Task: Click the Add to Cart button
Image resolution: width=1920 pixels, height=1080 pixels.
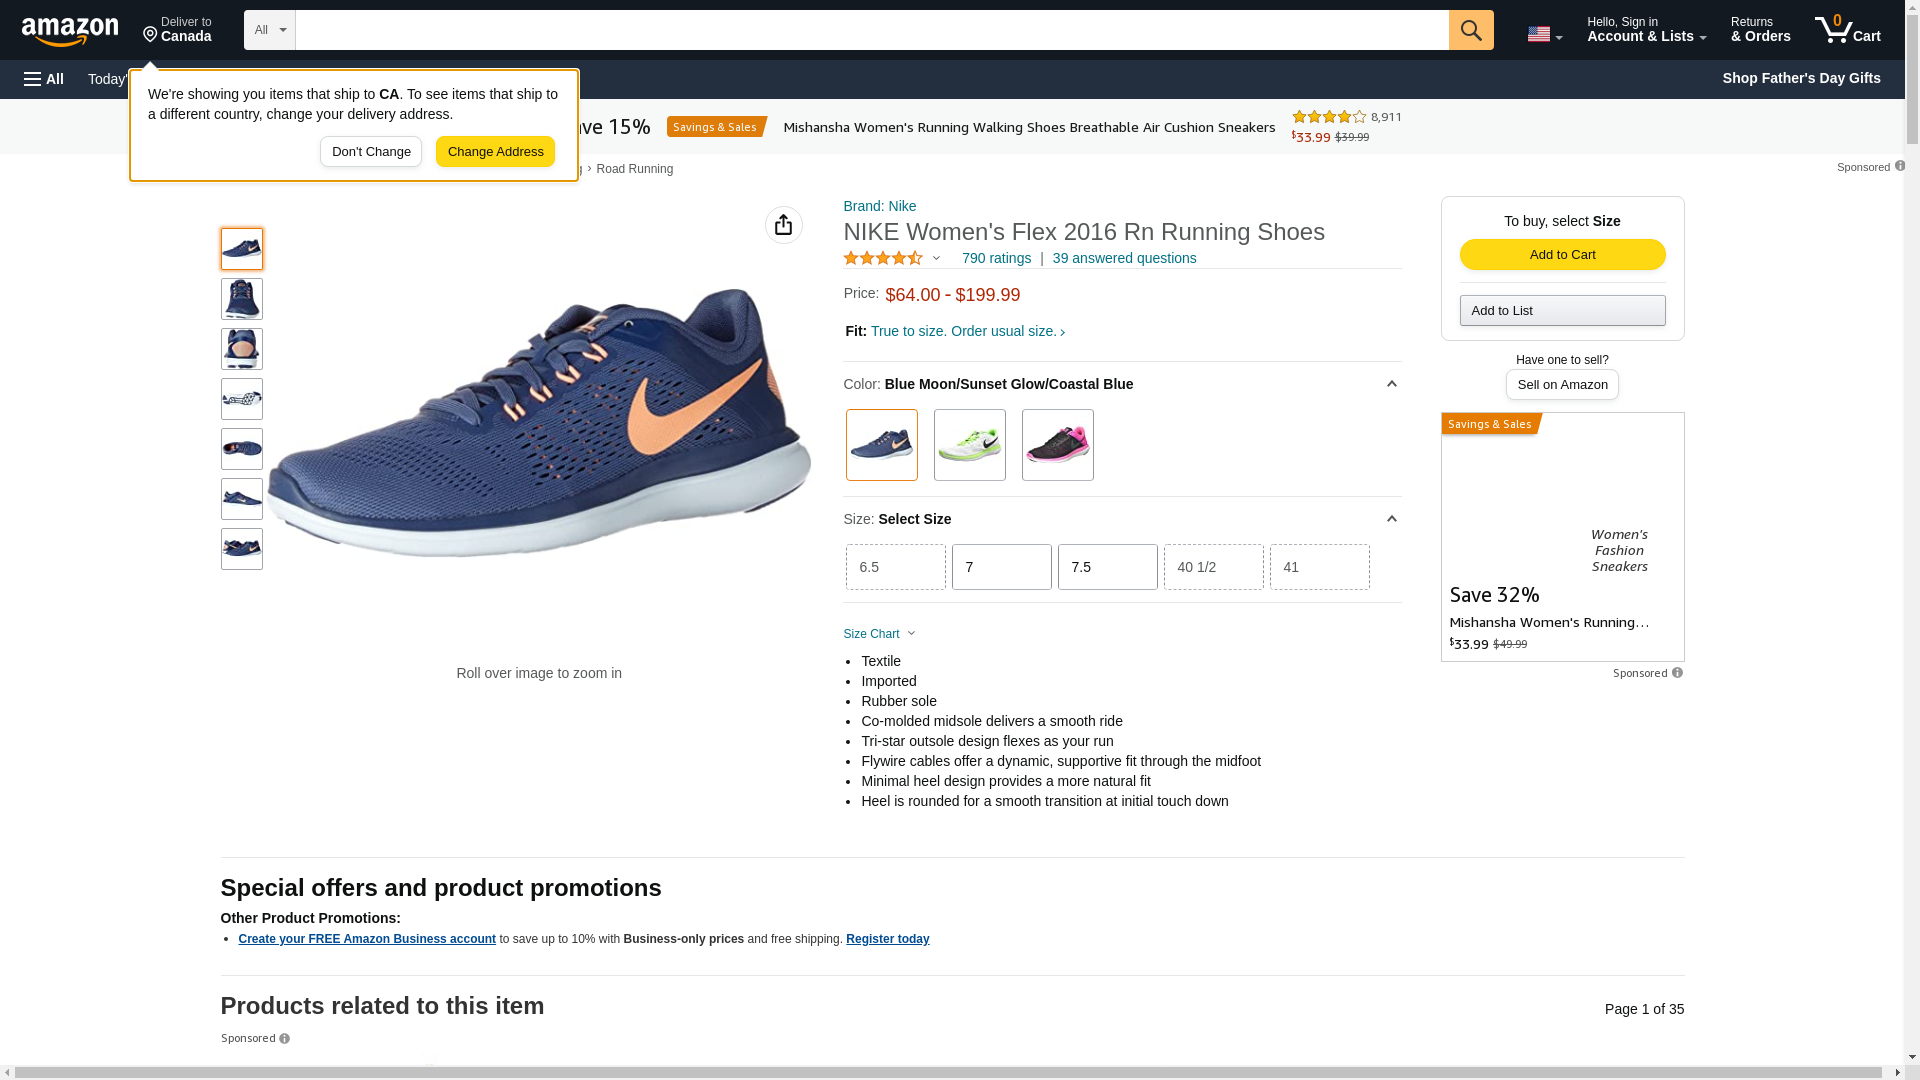Action: (1562, 255)
